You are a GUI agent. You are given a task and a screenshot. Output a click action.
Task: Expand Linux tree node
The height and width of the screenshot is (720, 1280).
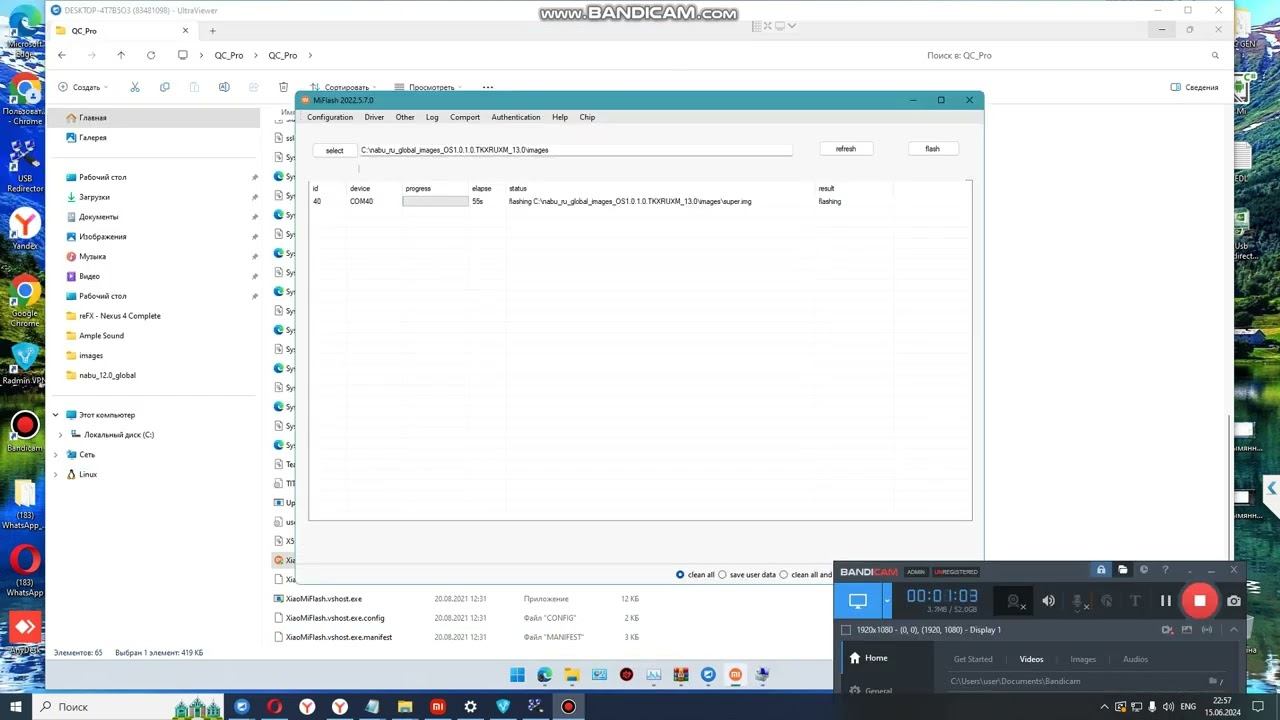[56, 474]
